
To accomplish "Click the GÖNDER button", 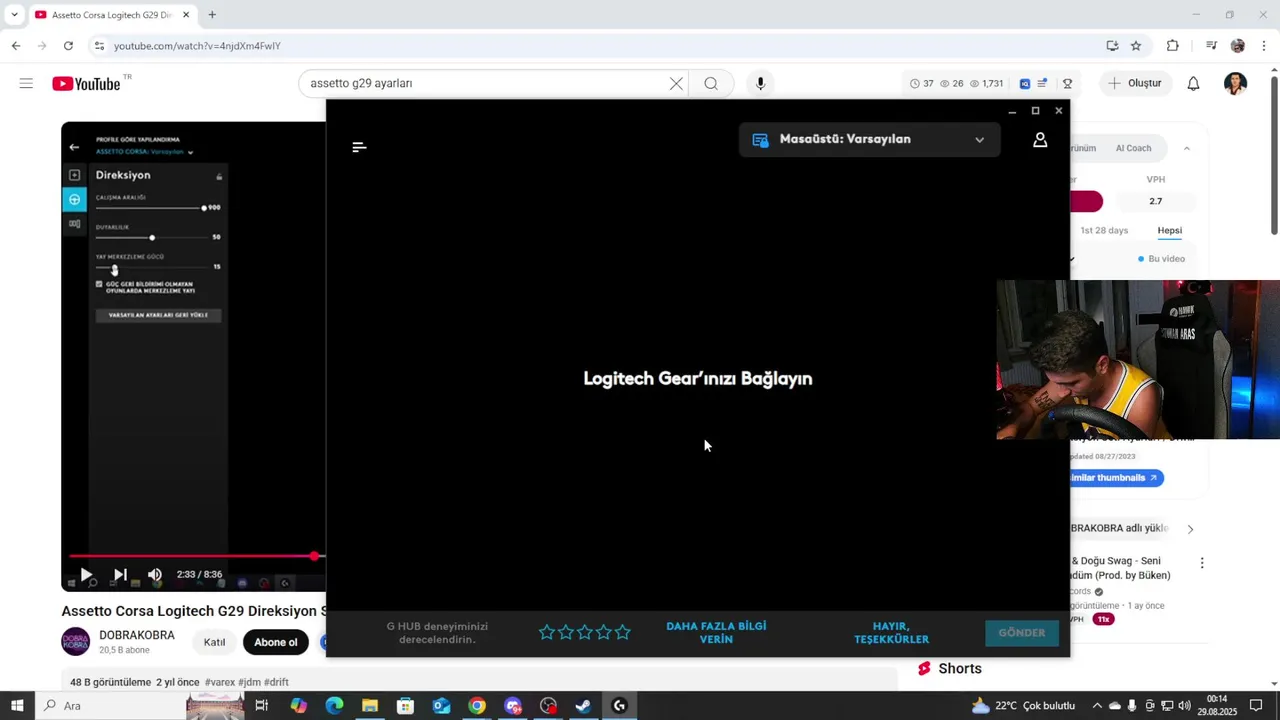I will (x=1022, y=633).
